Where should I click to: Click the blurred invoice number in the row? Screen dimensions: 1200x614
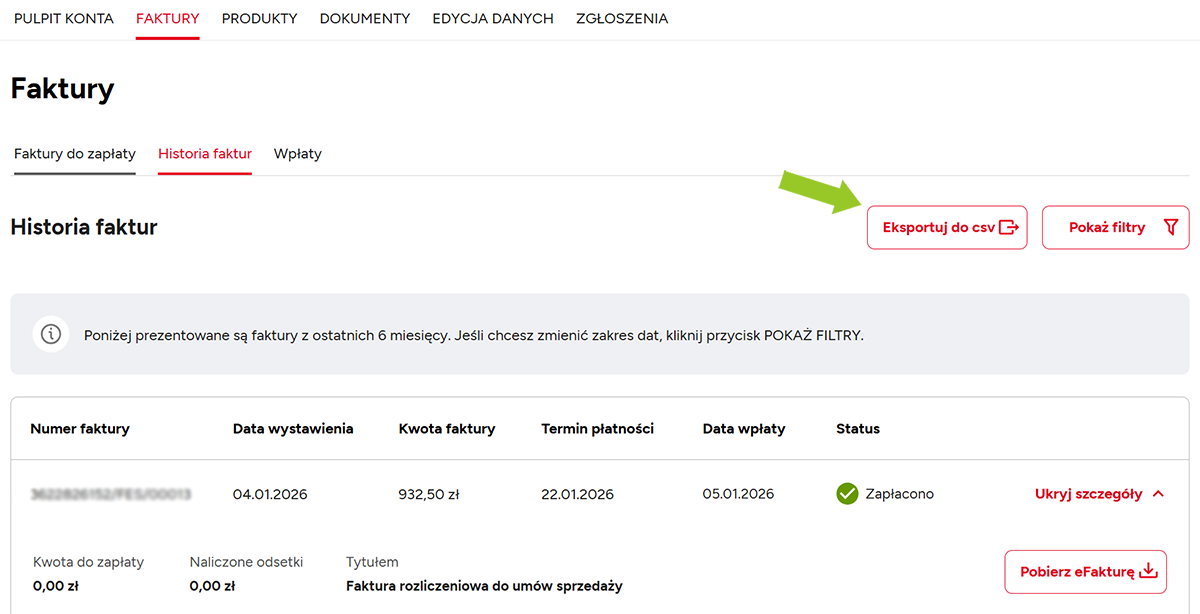(111, 494)
